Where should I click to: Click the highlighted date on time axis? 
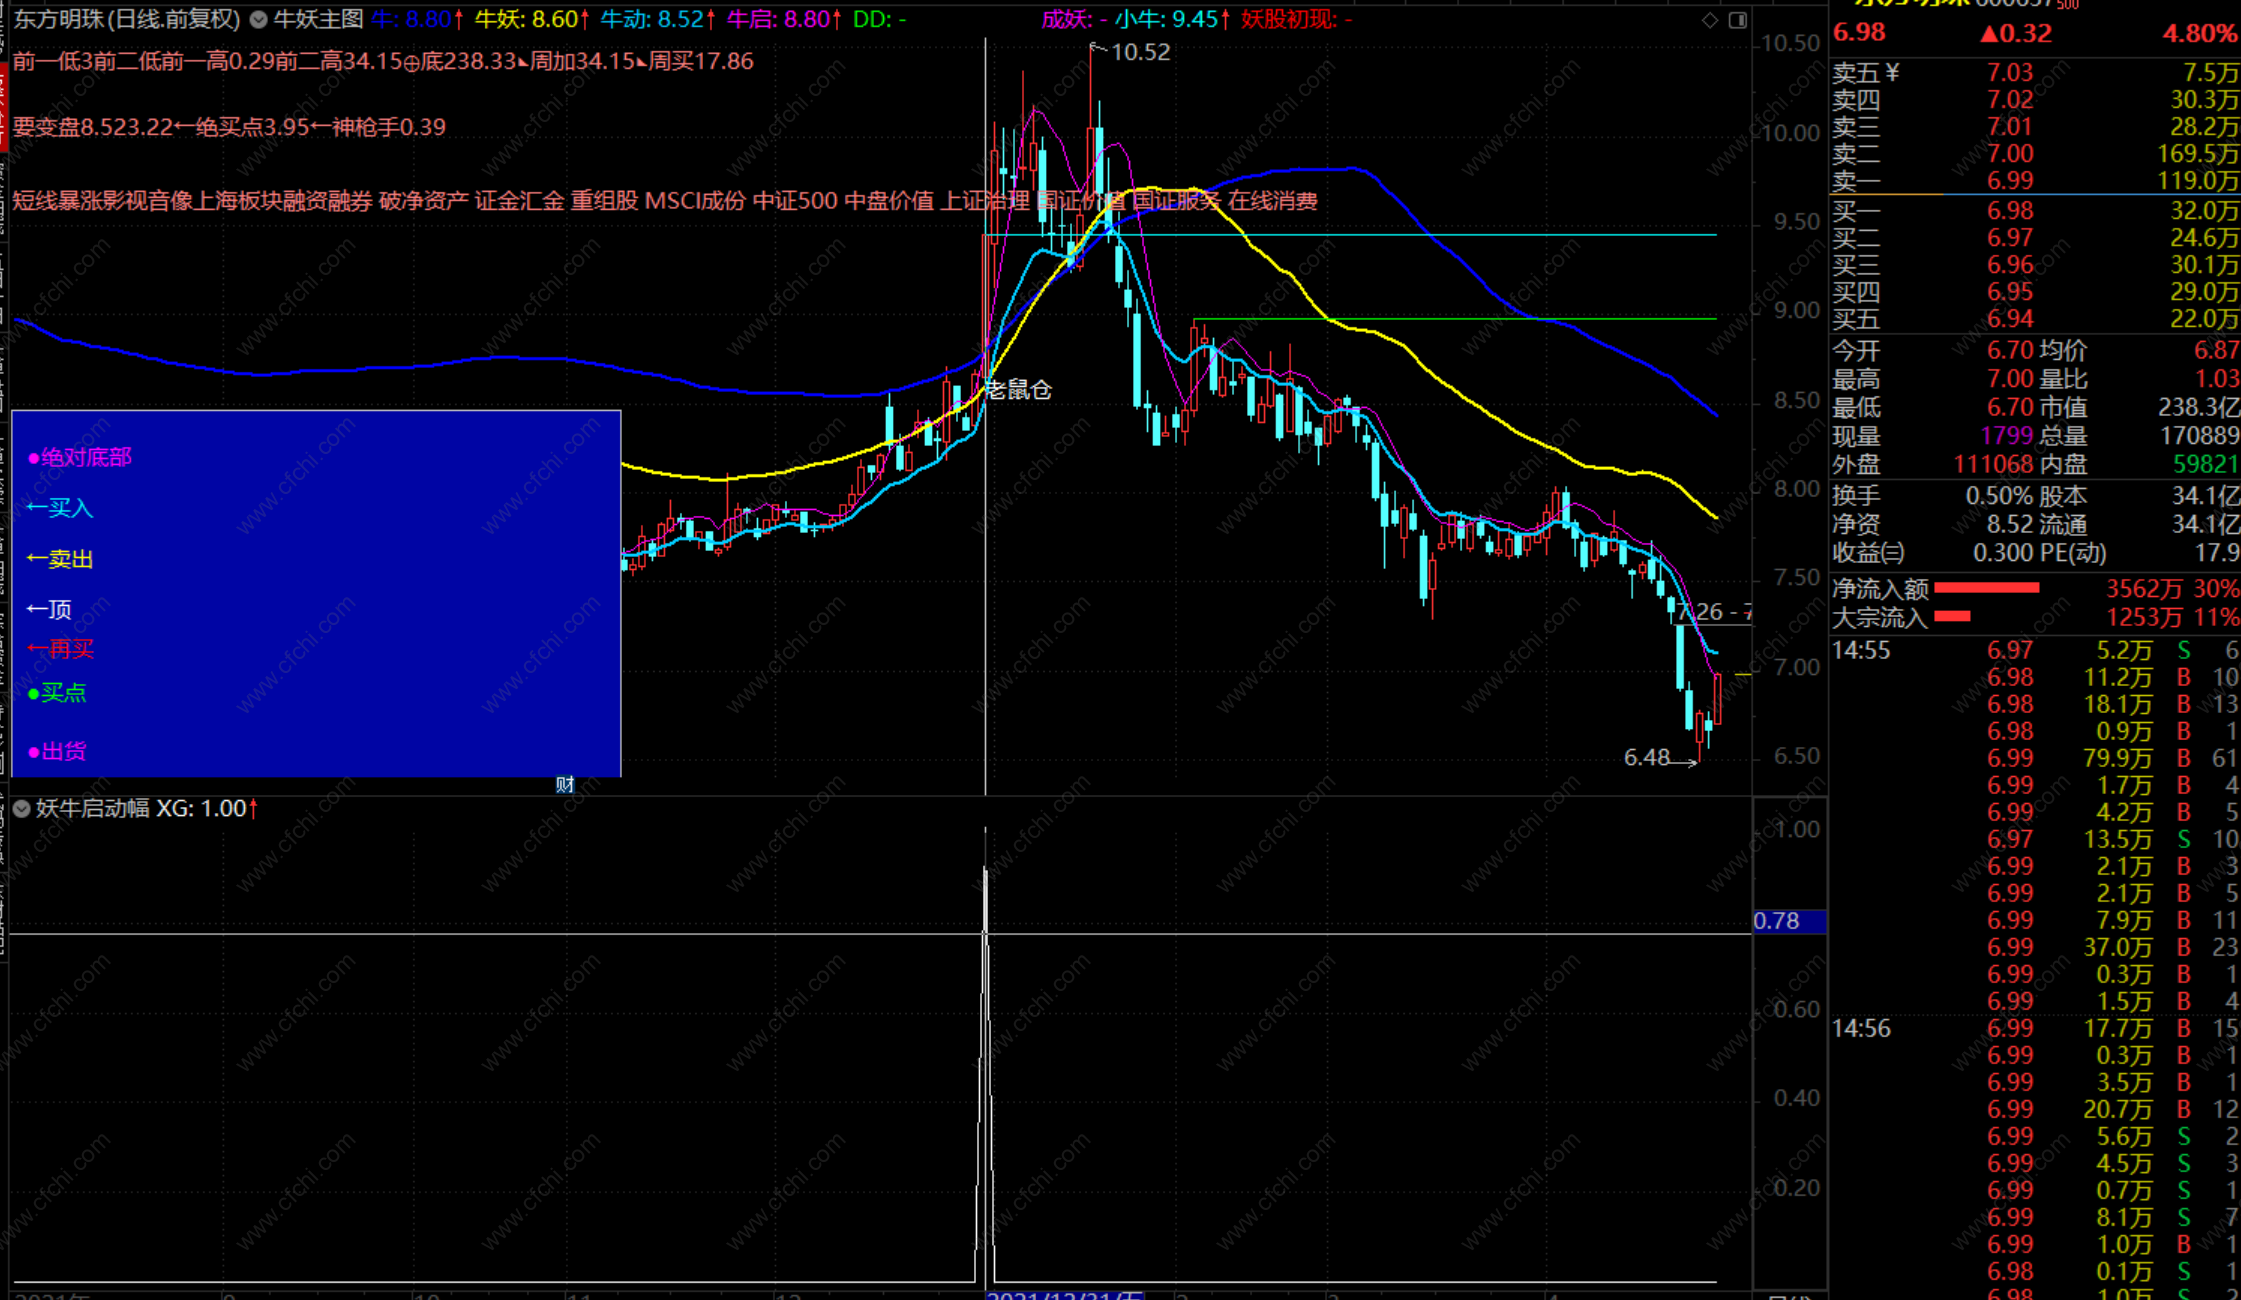point(1064,1294)
